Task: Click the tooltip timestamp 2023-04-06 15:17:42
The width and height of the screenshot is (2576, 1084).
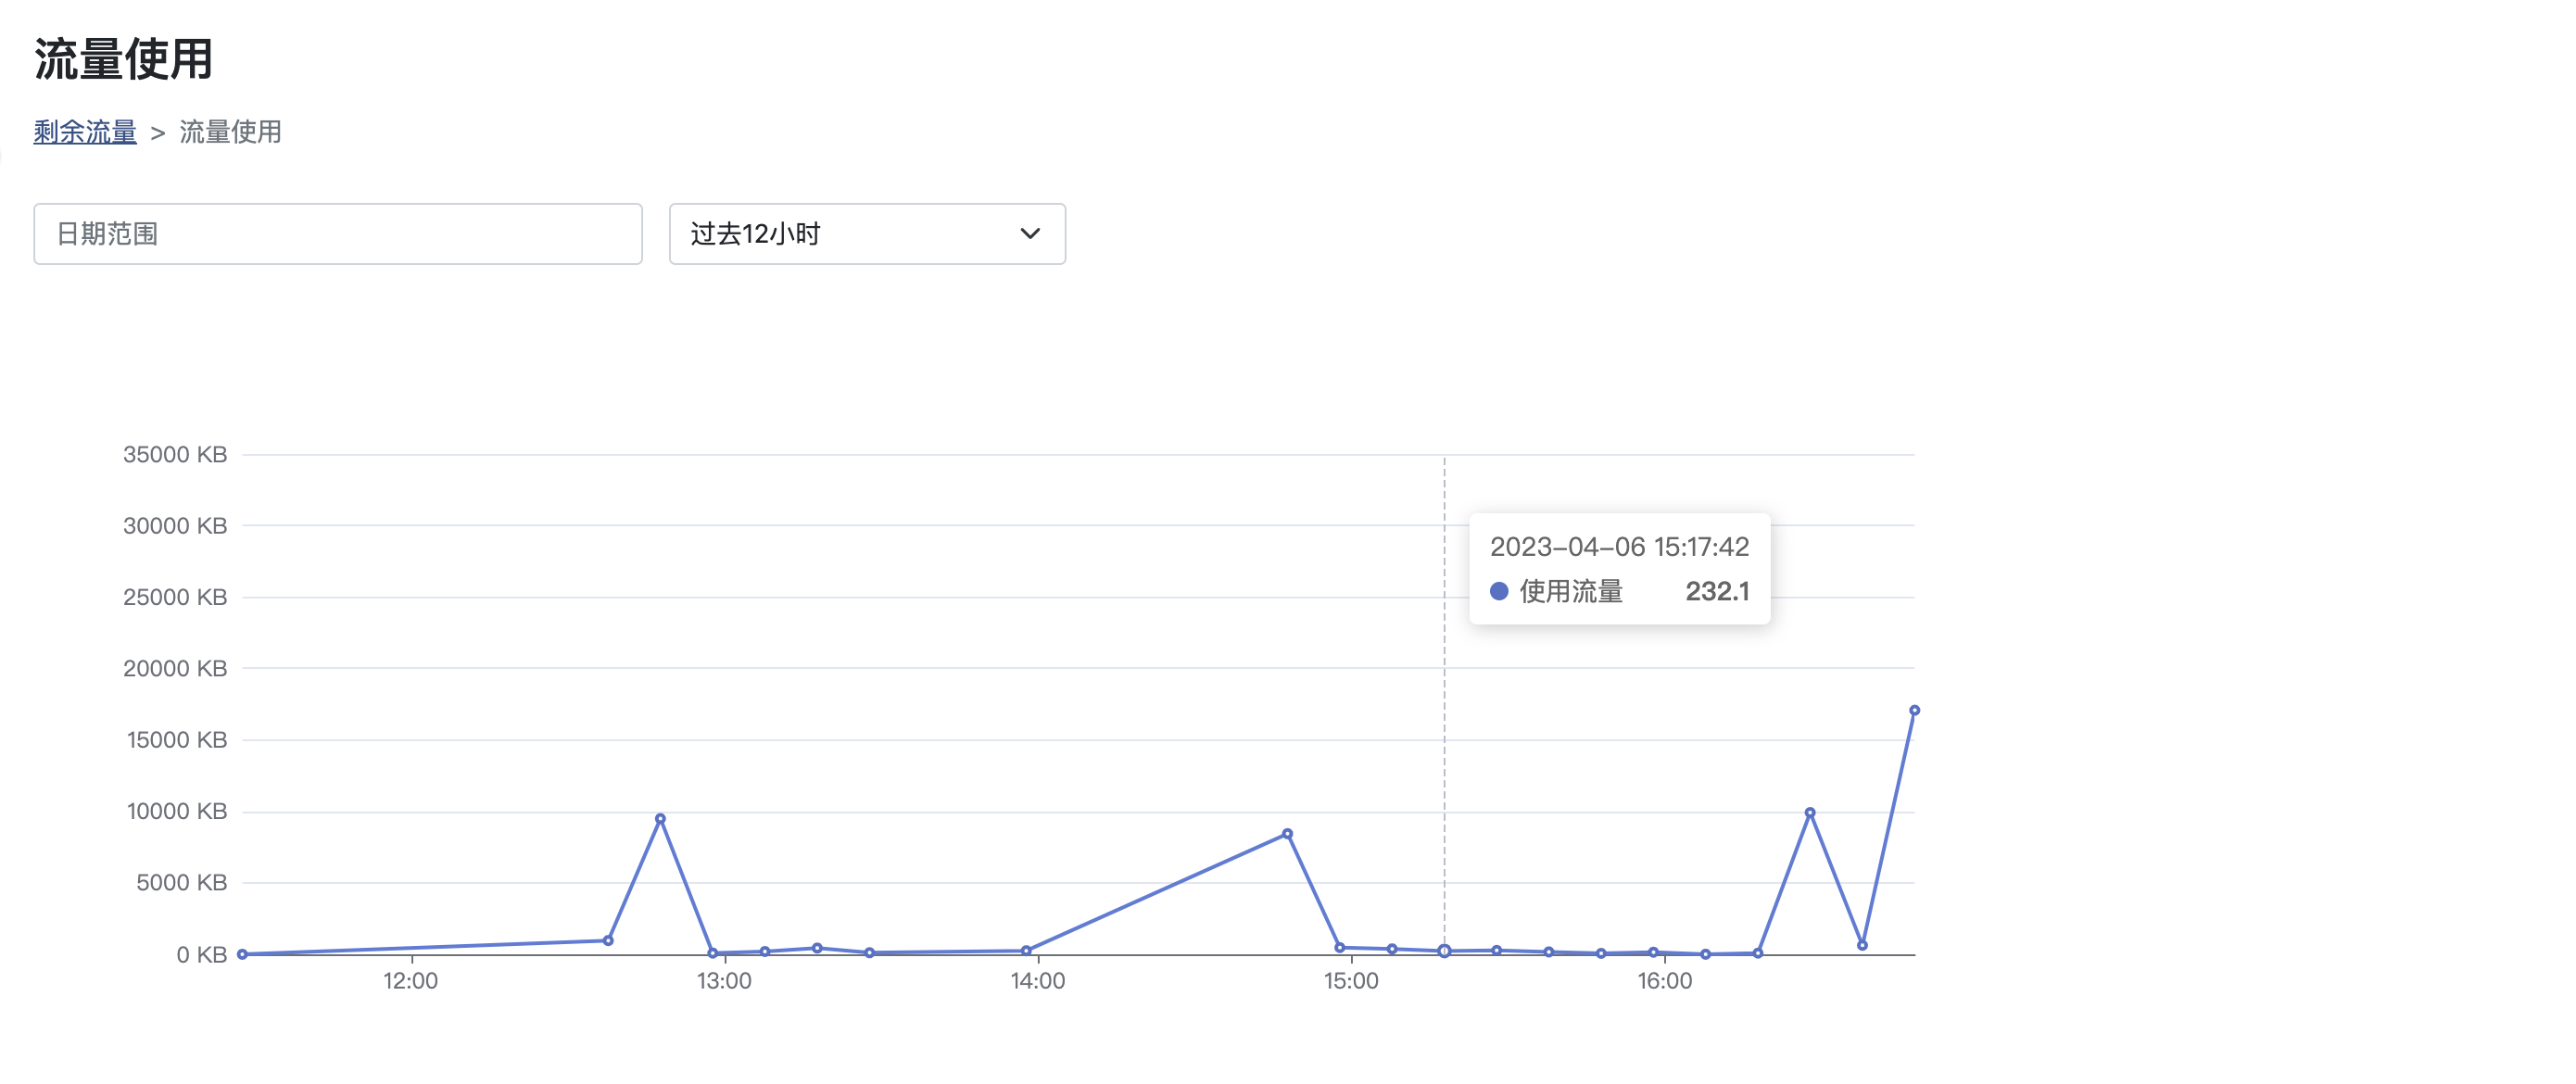Action: [x=1618, y=547]
